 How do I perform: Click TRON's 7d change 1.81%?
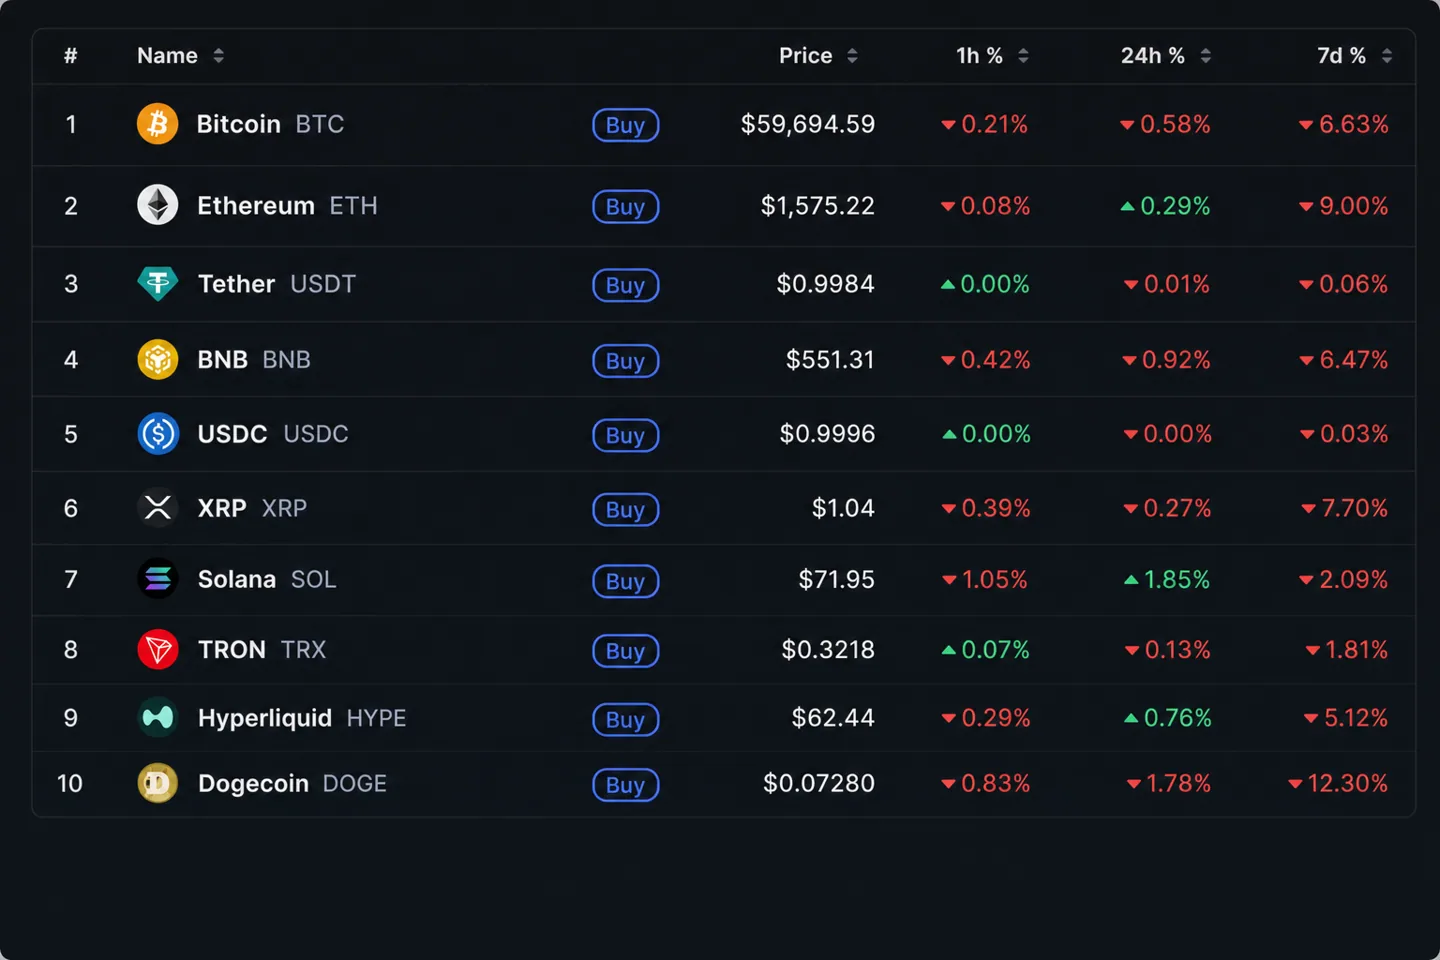click(1347, 650)
